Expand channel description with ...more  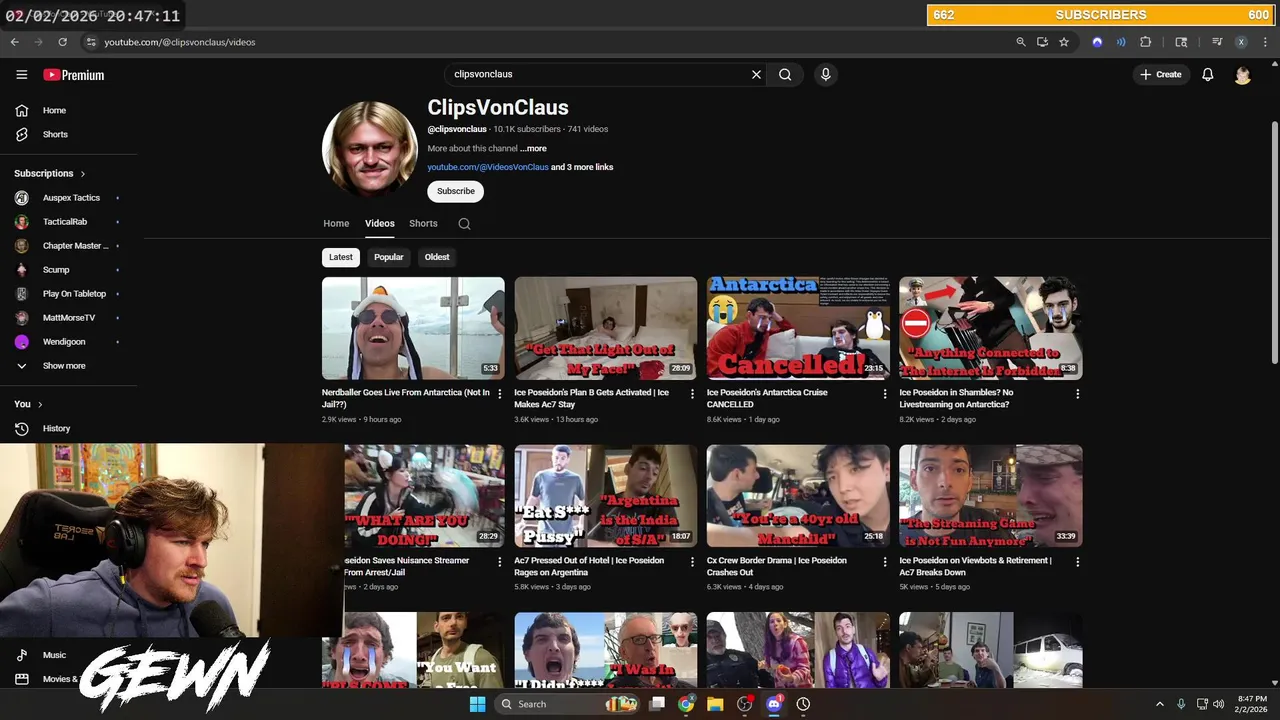pos(533,149)
